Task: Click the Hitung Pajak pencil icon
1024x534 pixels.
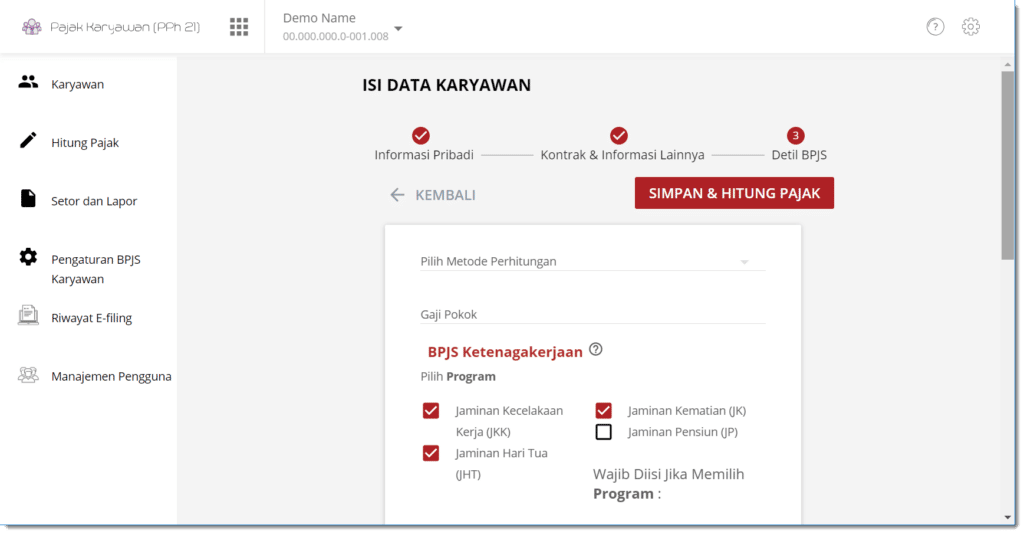Action: (x=28, y=140)
